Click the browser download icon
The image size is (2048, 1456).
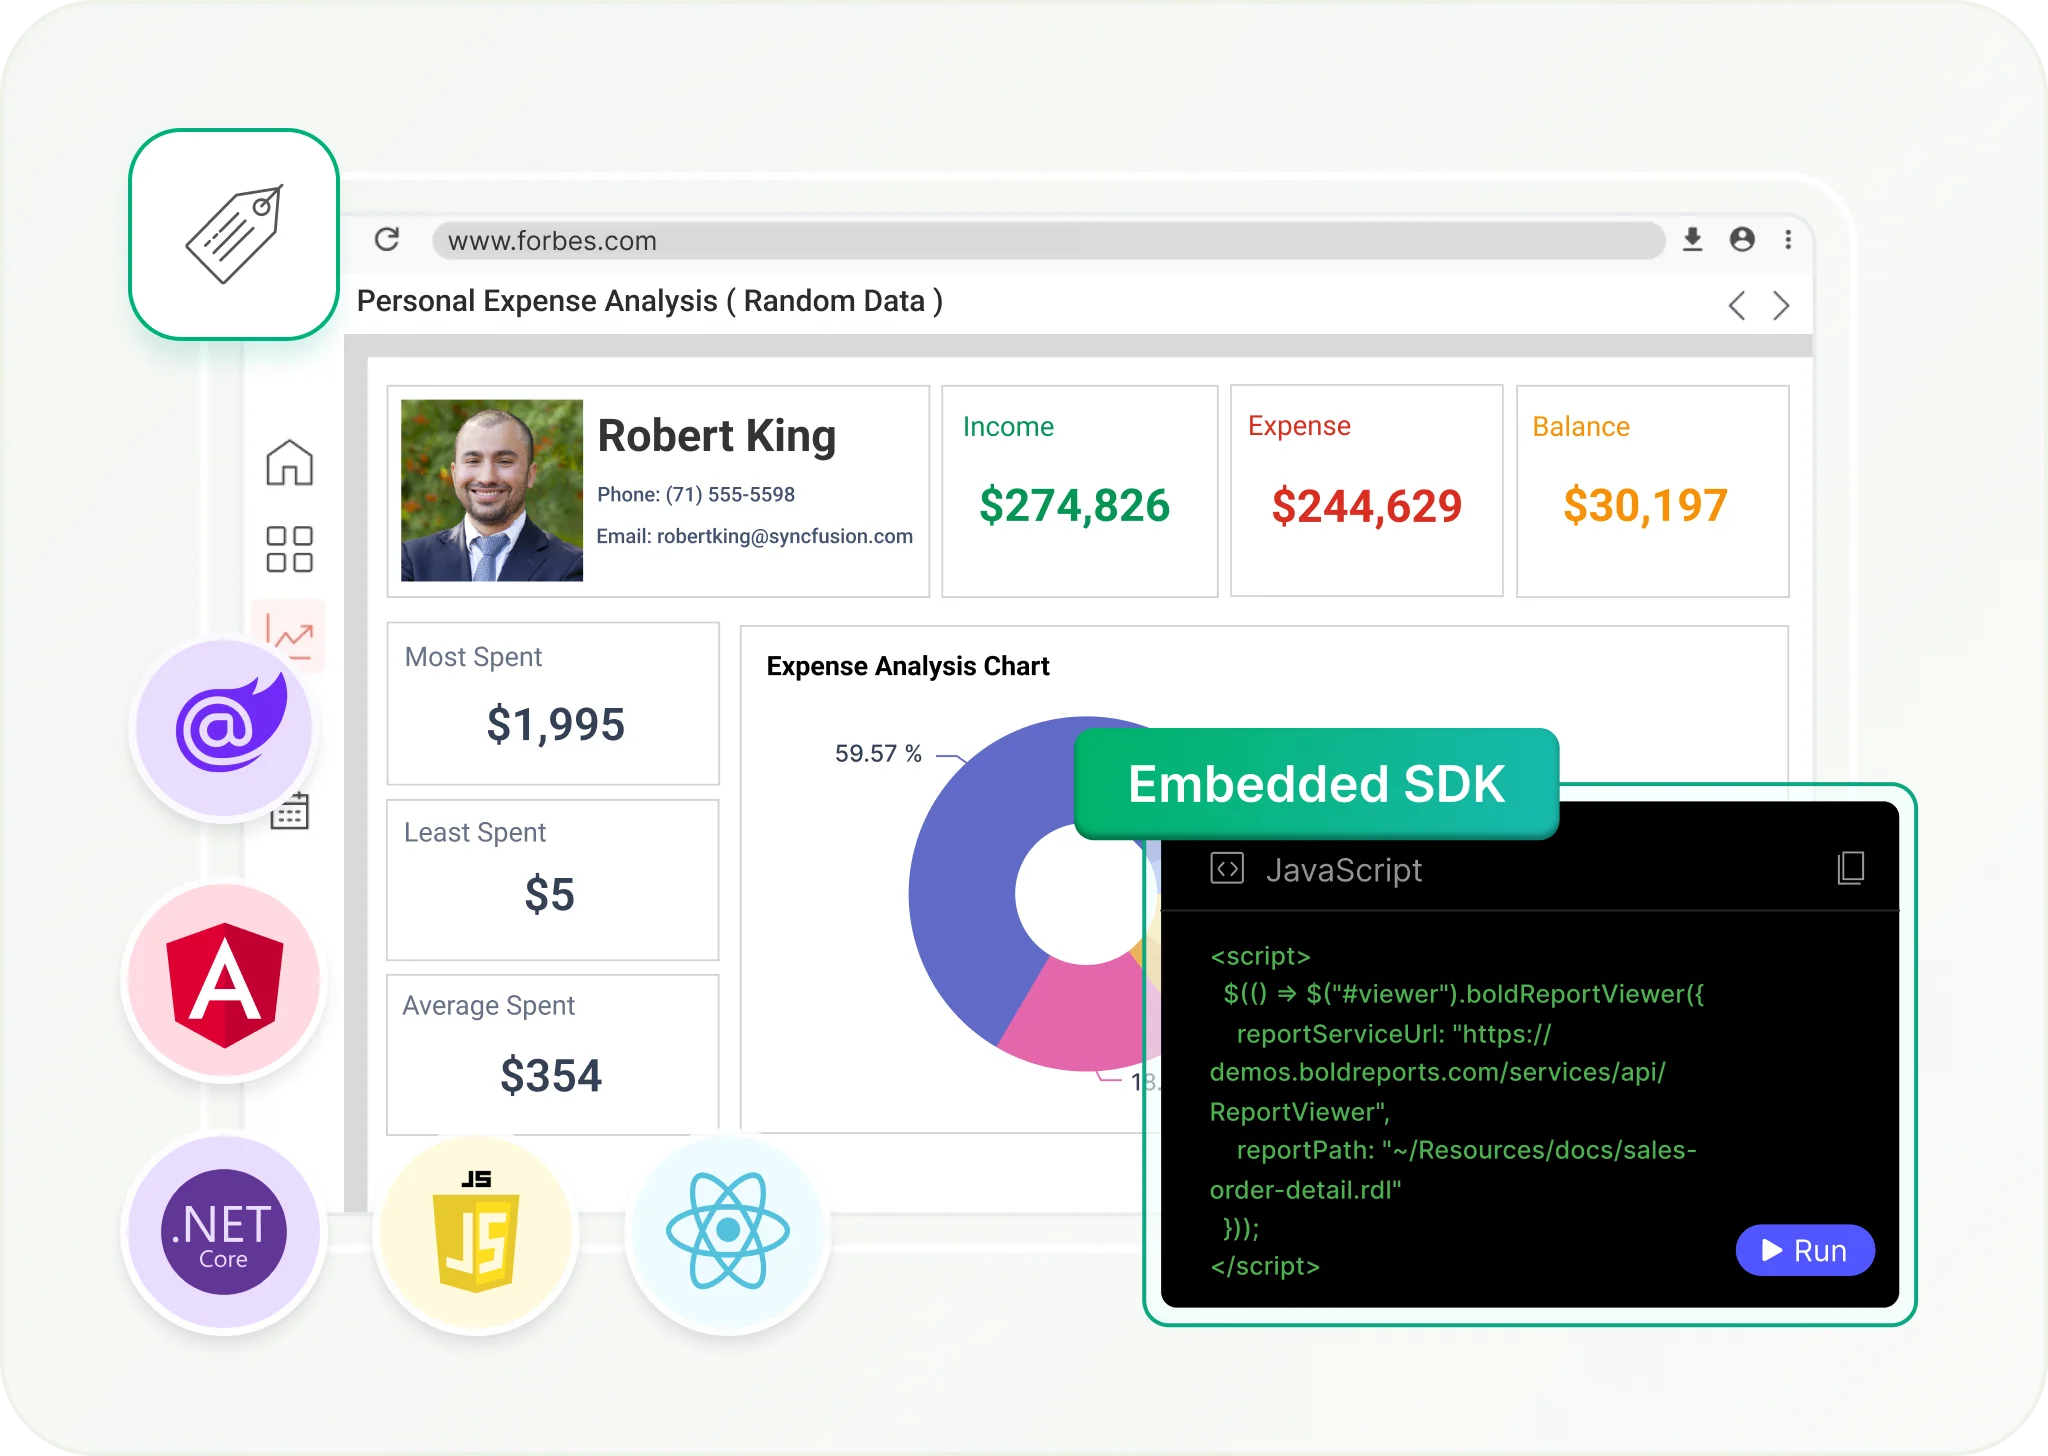pos(1692,240)
